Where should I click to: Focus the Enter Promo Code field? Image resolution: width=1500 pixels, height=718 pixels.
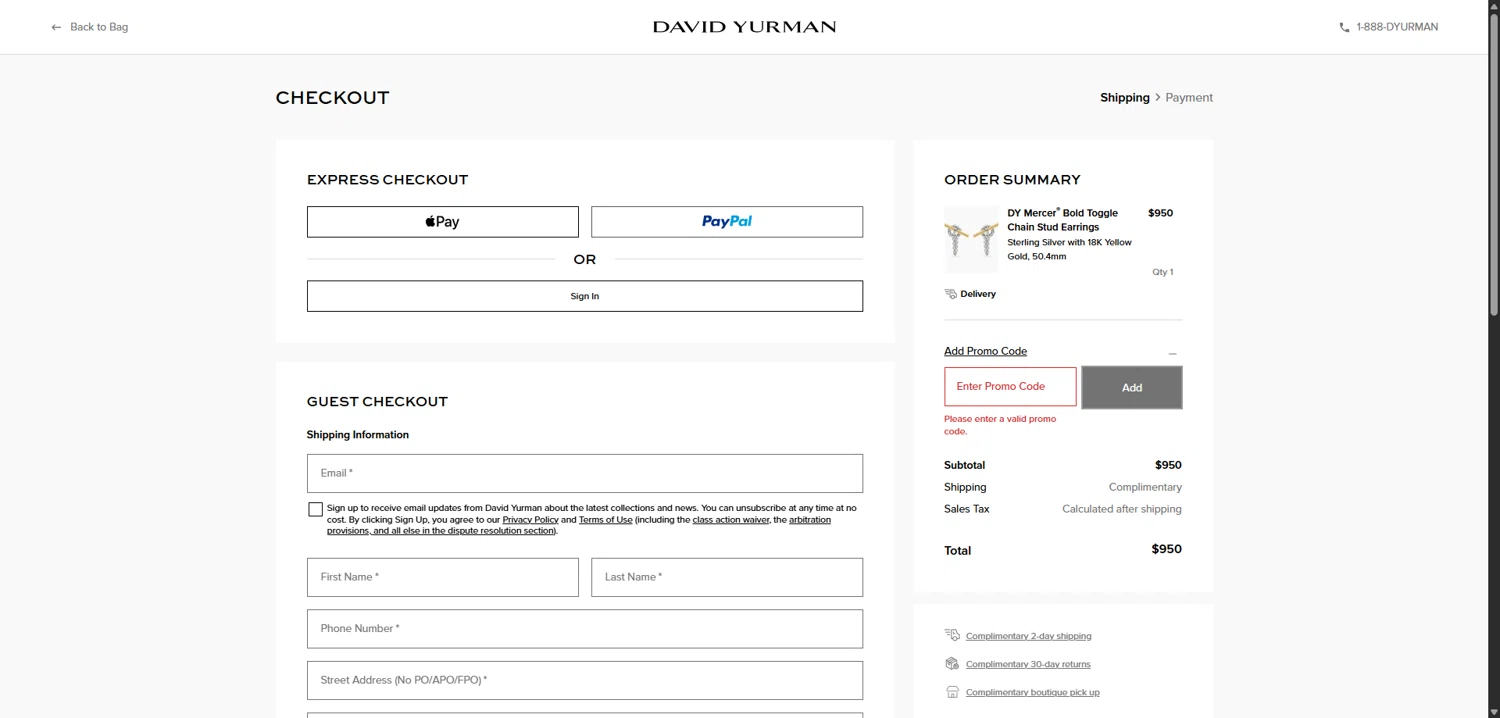(x=1010, y=386)
